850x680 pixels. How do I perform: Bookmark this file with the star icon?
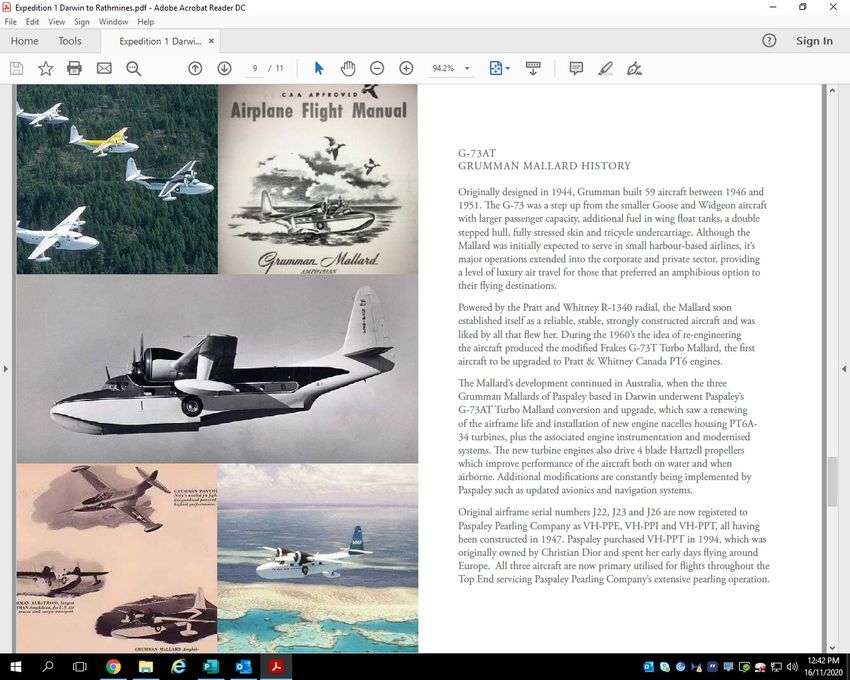pos(46,68)
